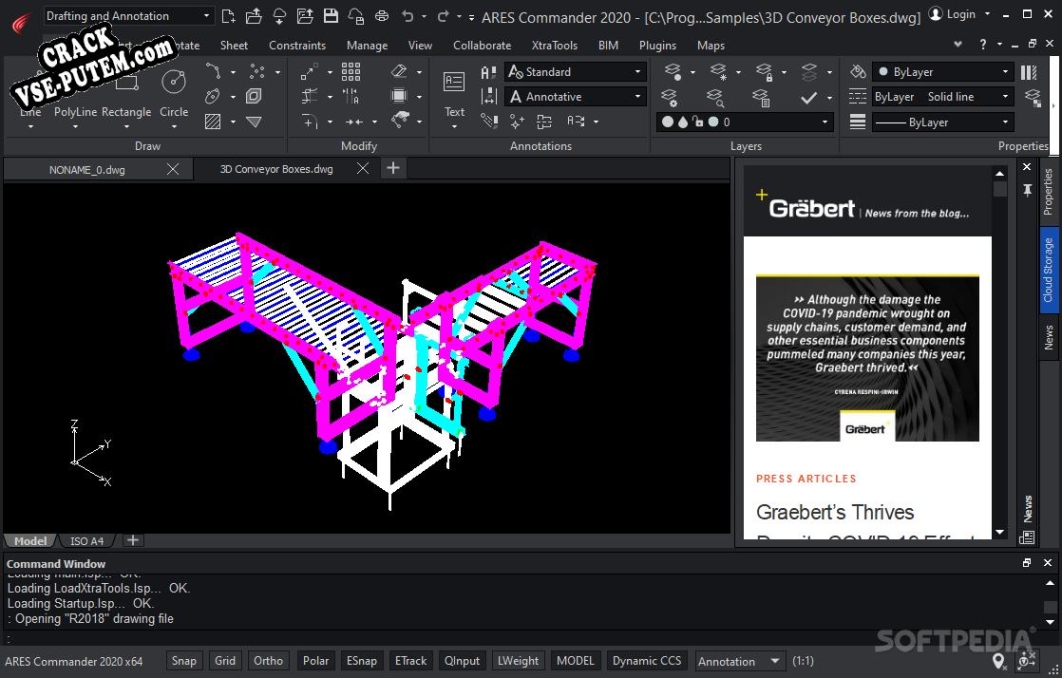Open the Help question mark icon
The image size is (1062, 678).
click(x=983, y=45)
